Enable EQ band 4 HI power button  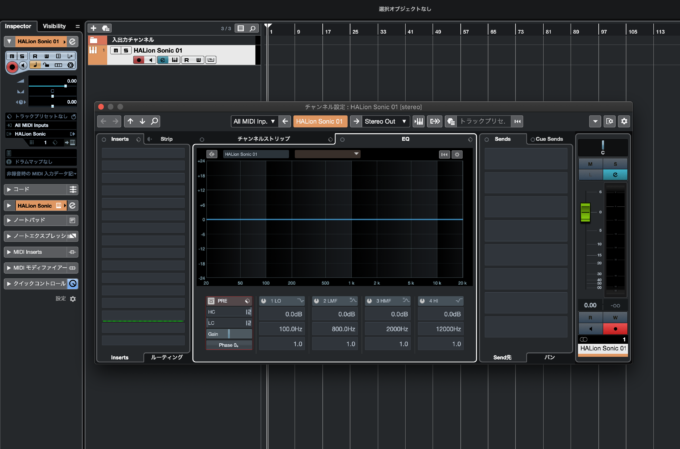click(x=422, y=301)
